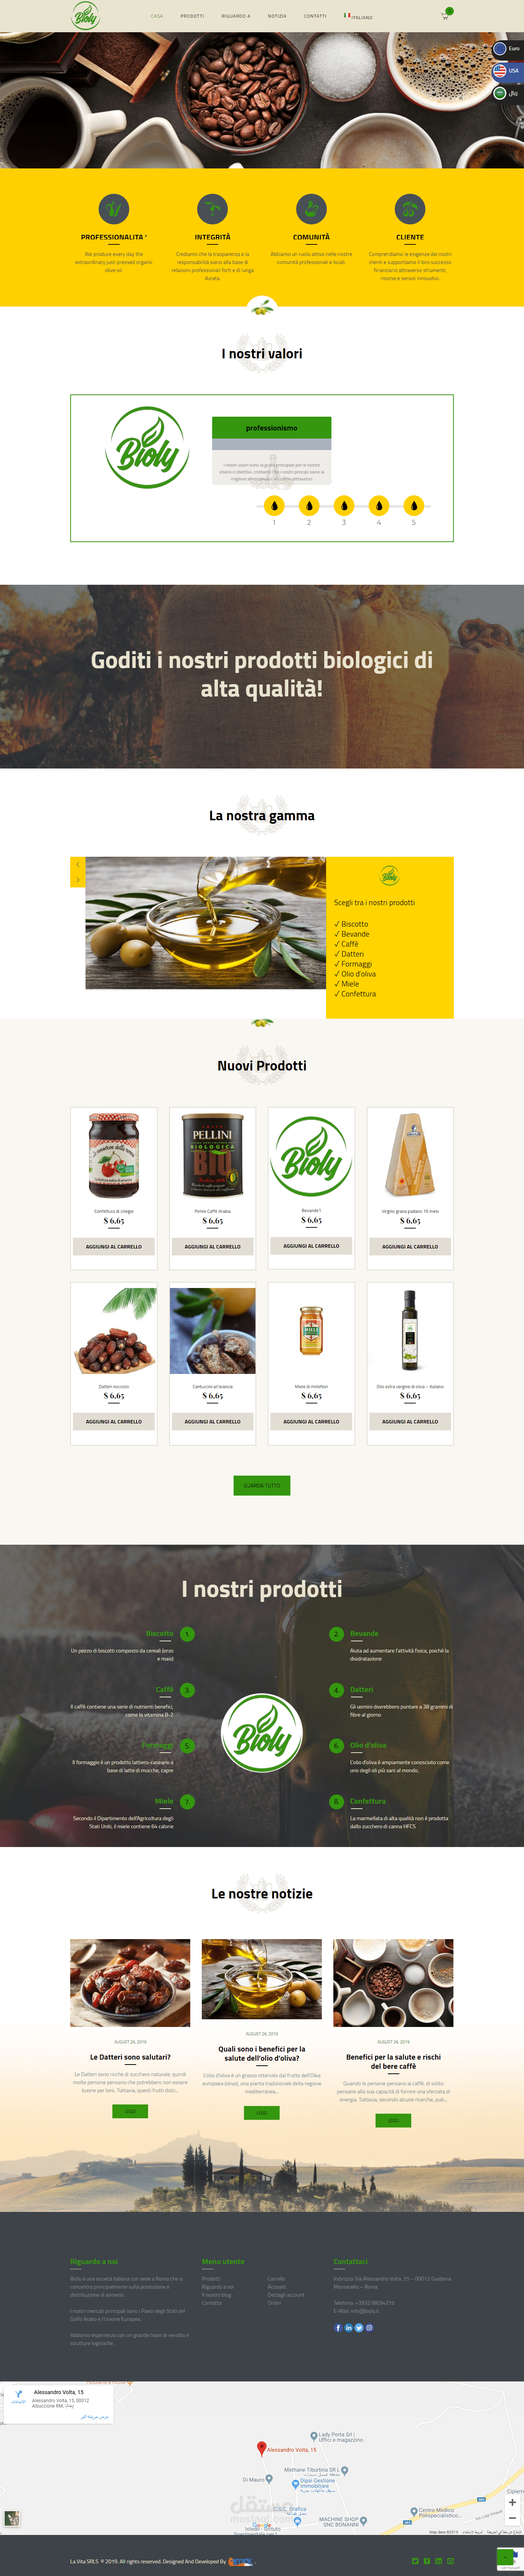Open the Facebook icon in Contattaci section
The height and width of the screenshot is (2576, 524).
[x=338, y=2328]
